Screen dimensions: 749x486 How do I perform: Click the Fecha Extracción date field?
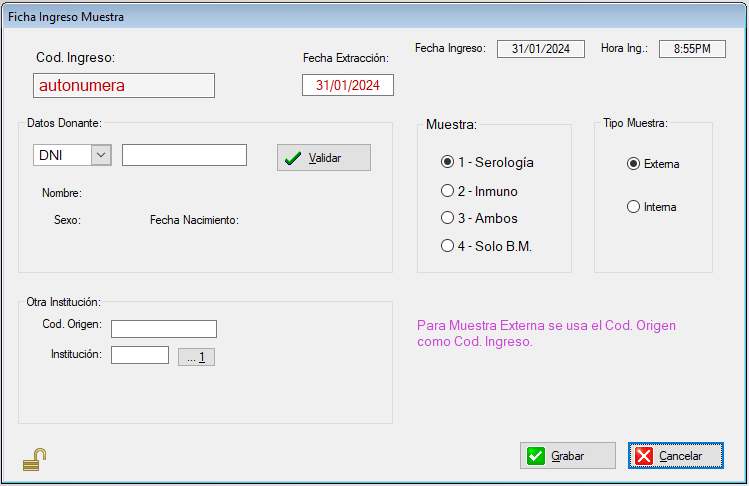pos(348,86)
